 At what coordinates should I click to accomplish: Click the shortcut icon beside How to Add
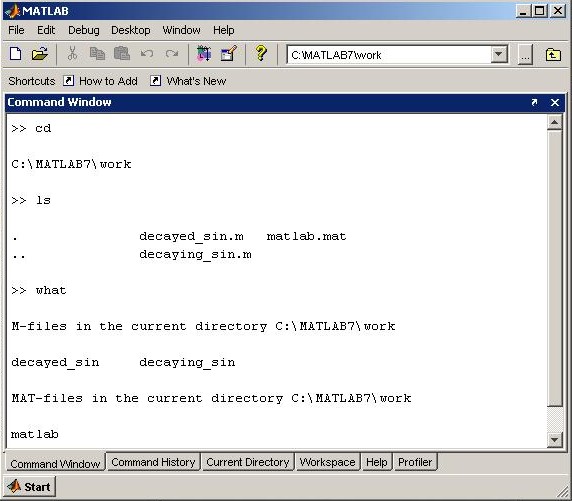pos(68,81)
